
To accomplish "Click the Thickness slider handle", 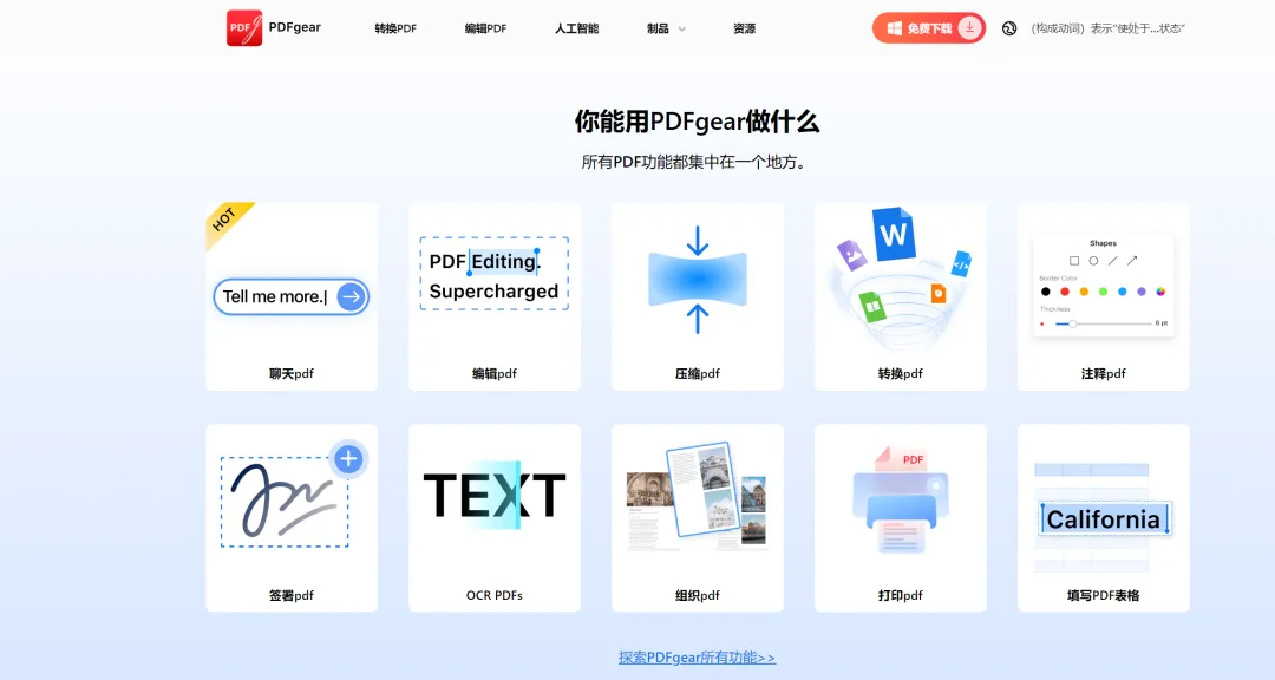I will pyautogui.click(x=1072, y=324).
